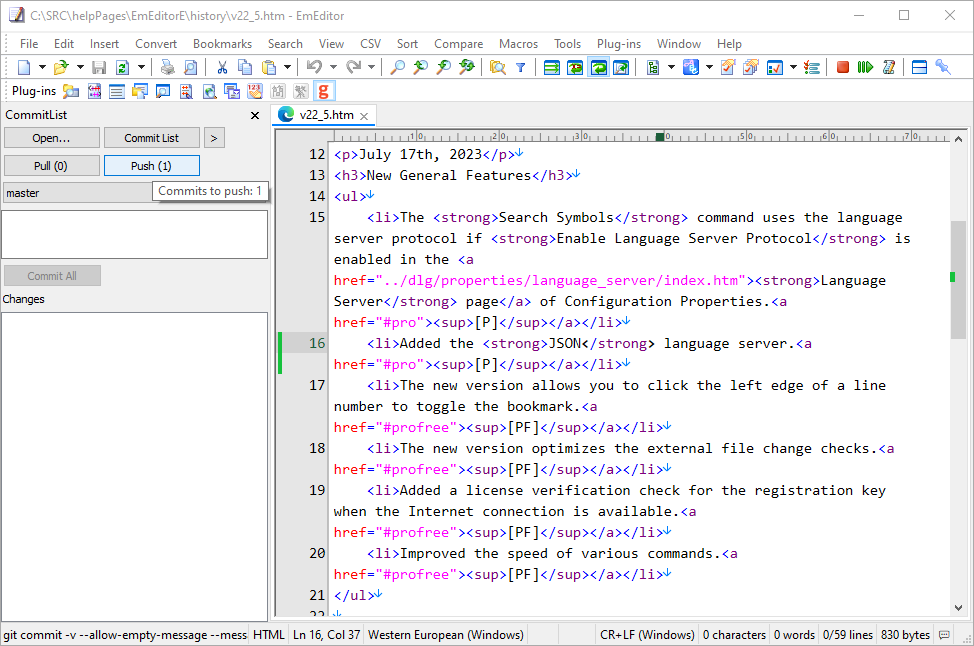The height and width of the screenshot is (646, 974).
Task: Open the Paste dropdown arrow
Action: click(x=287, y=67)
